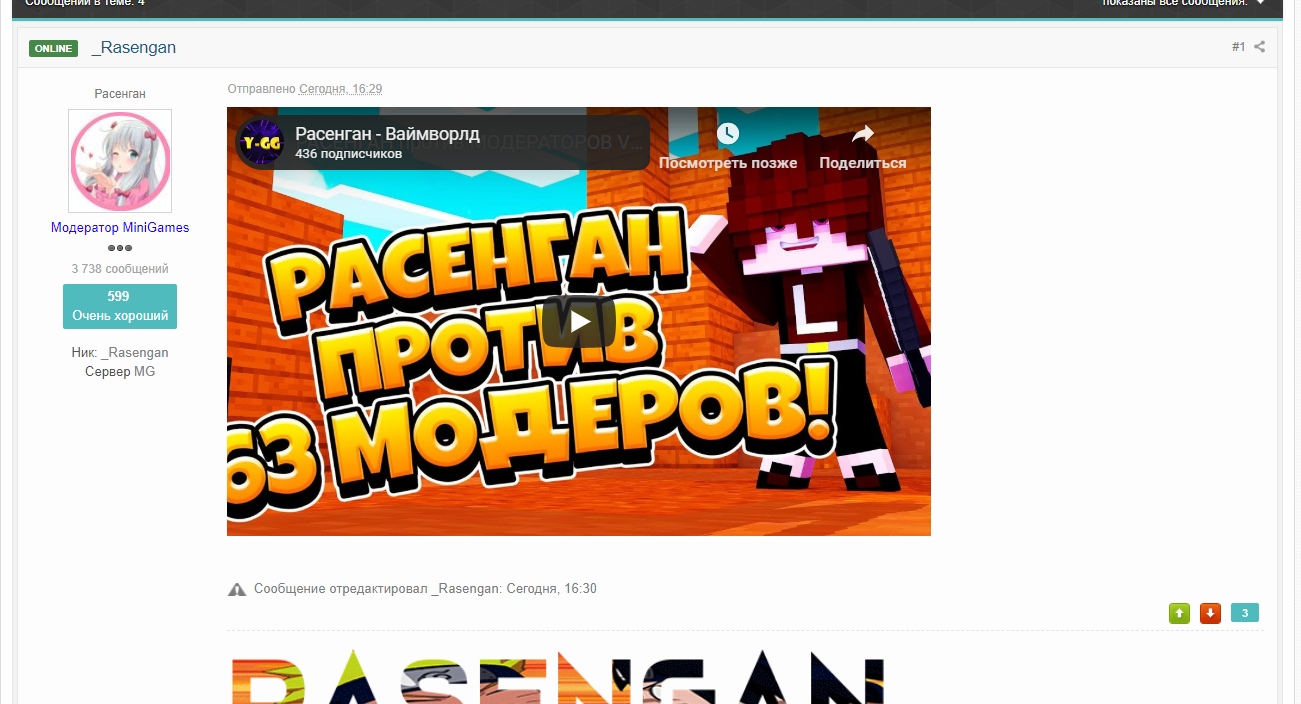Click the Отправлено Сегодня, 16:29 timestamp
Screen dimensions: 1301x704
pos(305,89)
